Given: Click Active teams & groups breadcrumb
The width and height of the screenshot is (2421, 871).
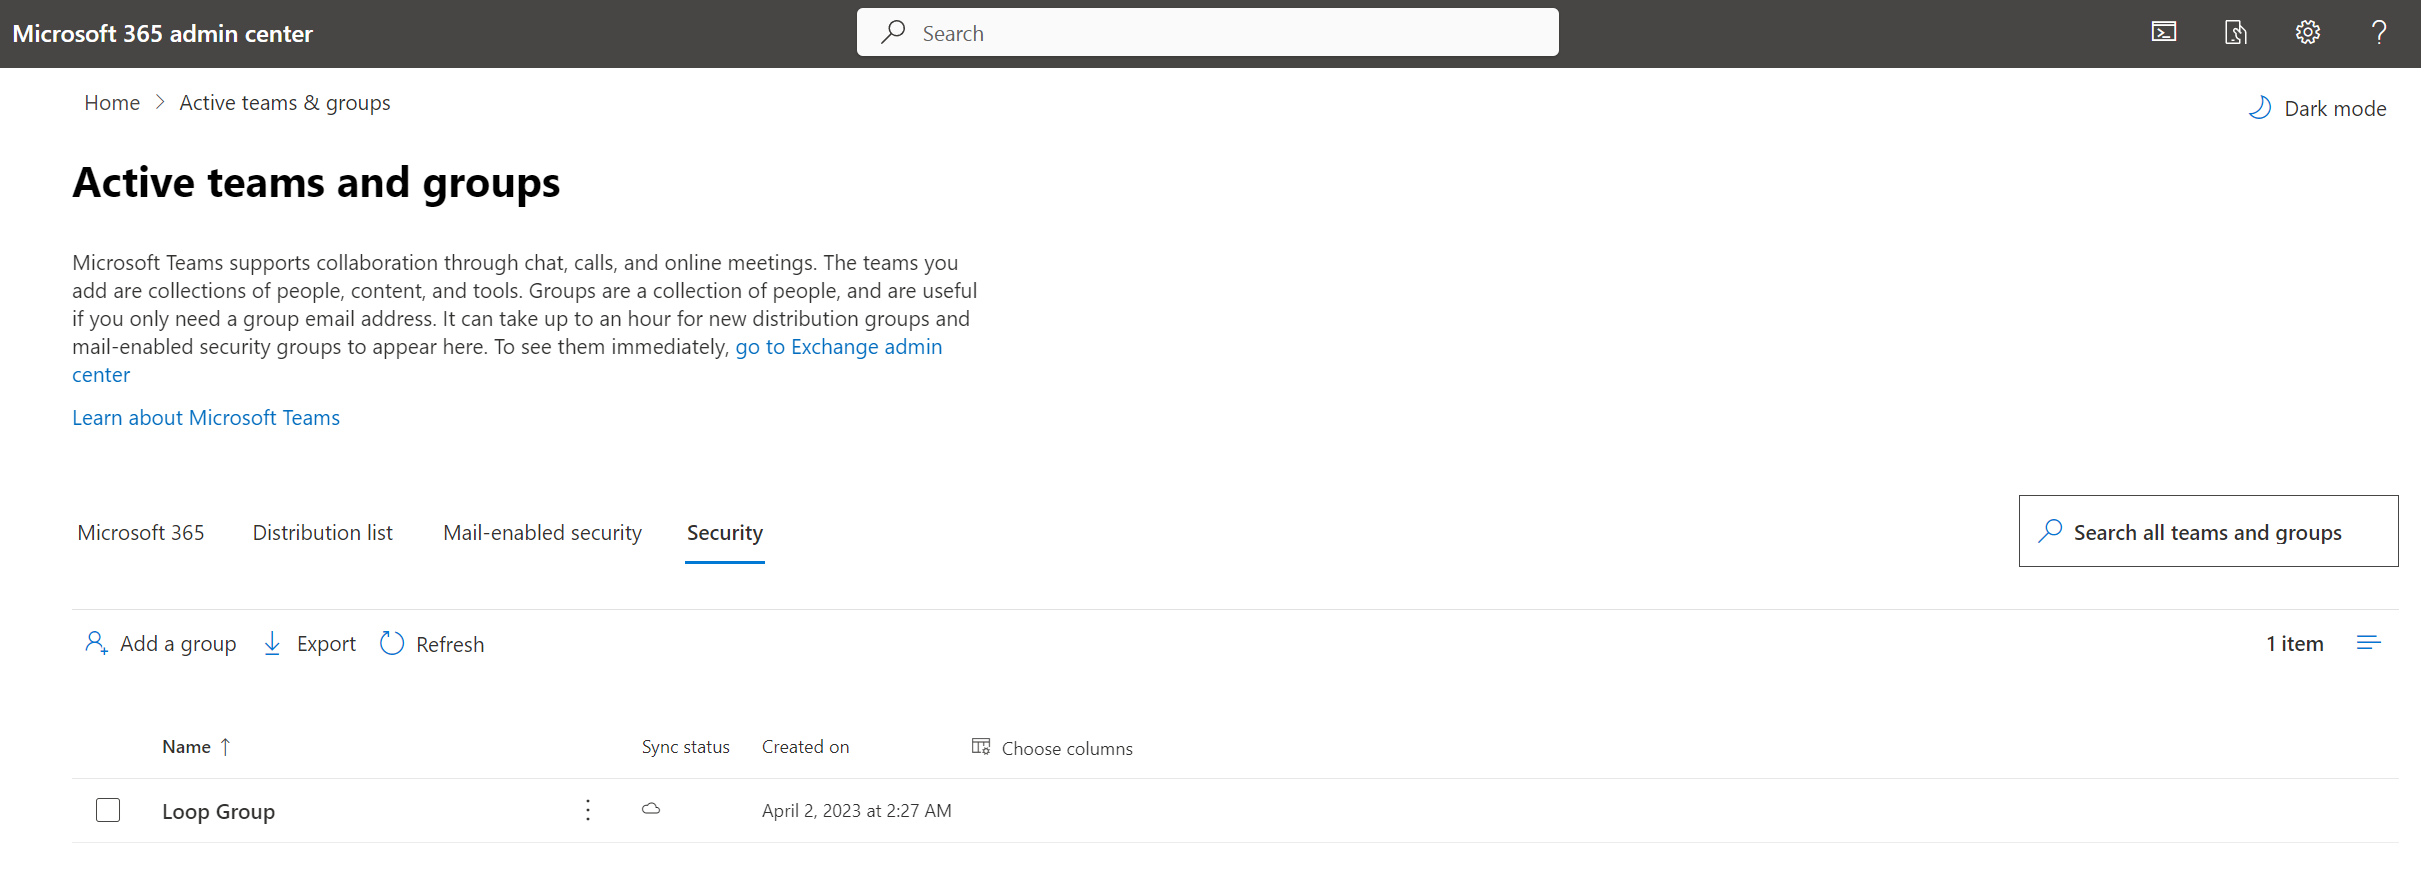Looking at the screenshot, I should [285, 103].
